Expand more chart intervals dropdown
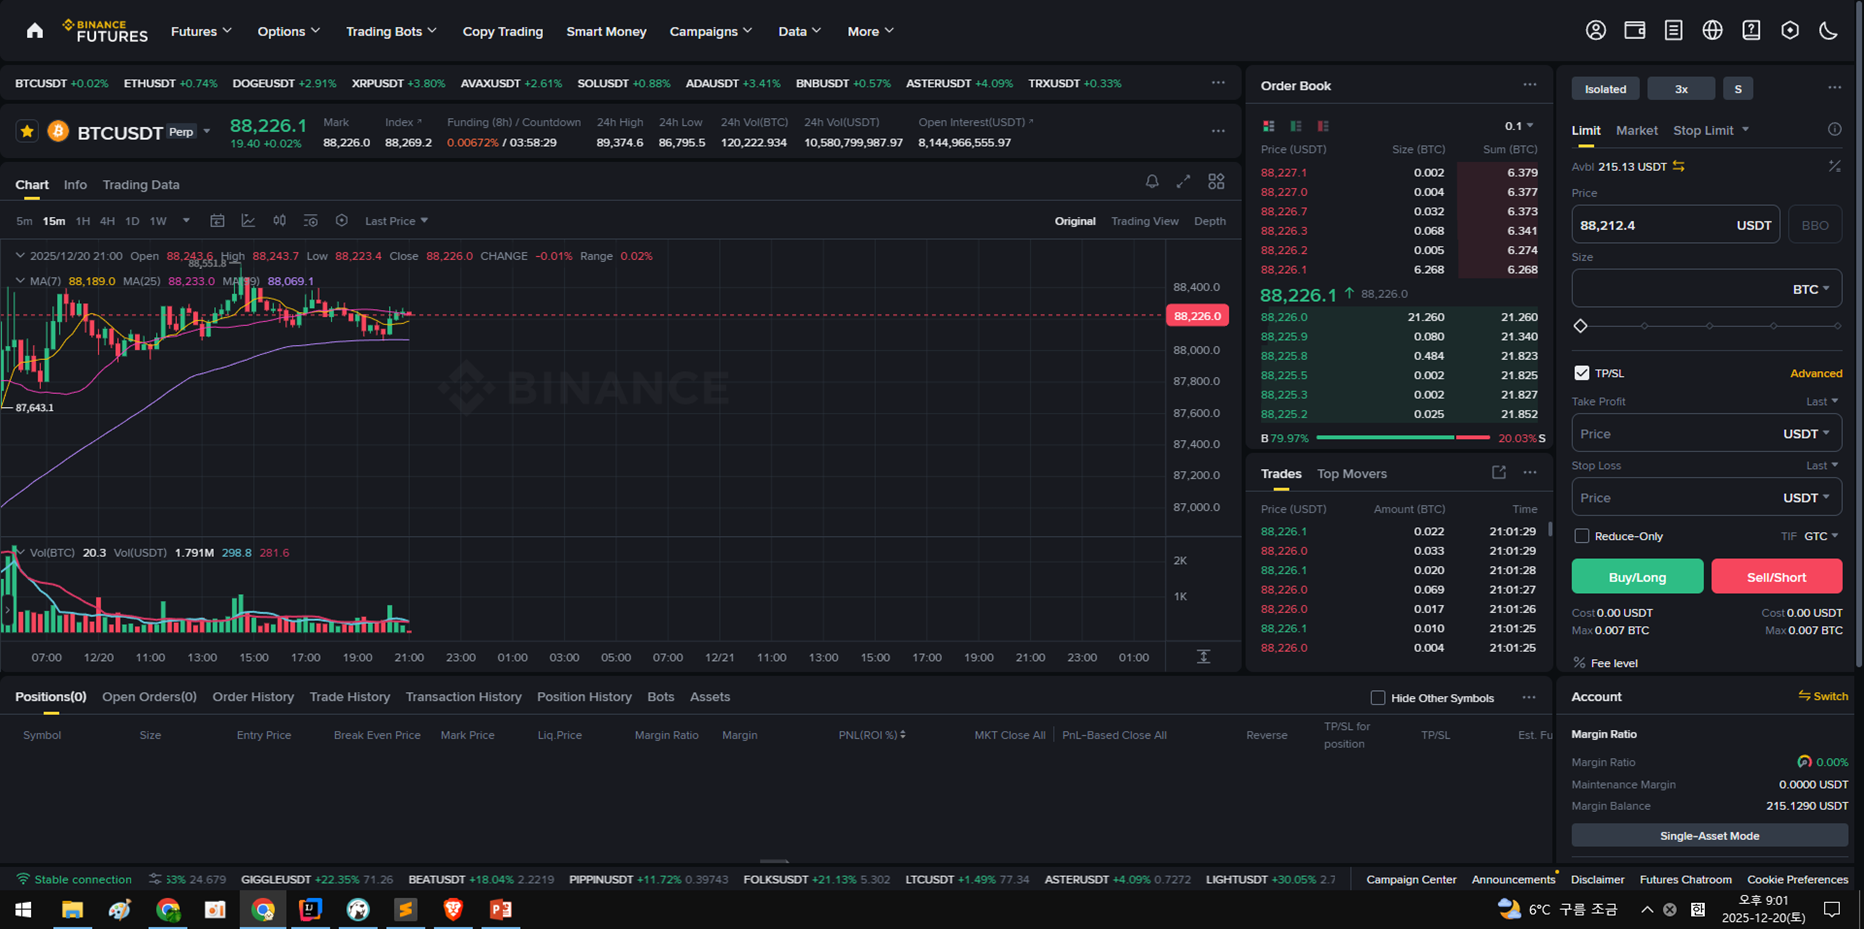Viewport: 1864px width, 929px height. tap(185, 221)
